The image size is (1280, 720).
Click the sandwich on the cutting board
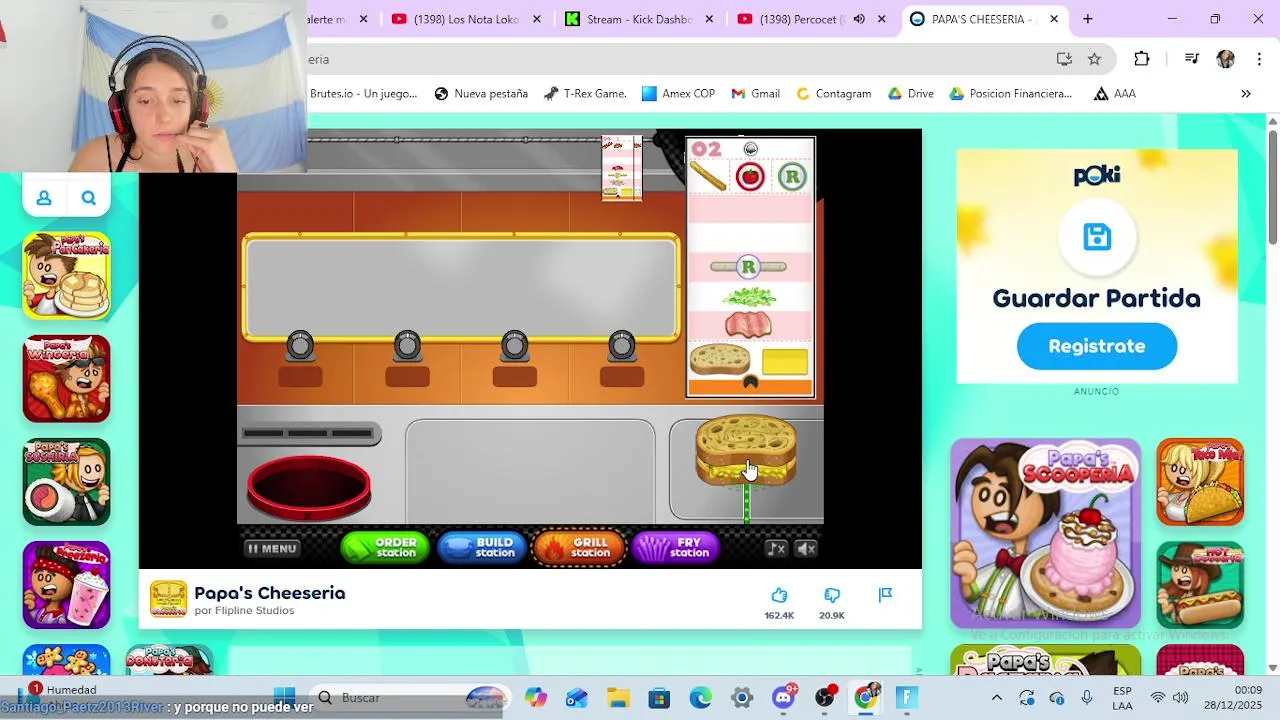pos(746,451)
